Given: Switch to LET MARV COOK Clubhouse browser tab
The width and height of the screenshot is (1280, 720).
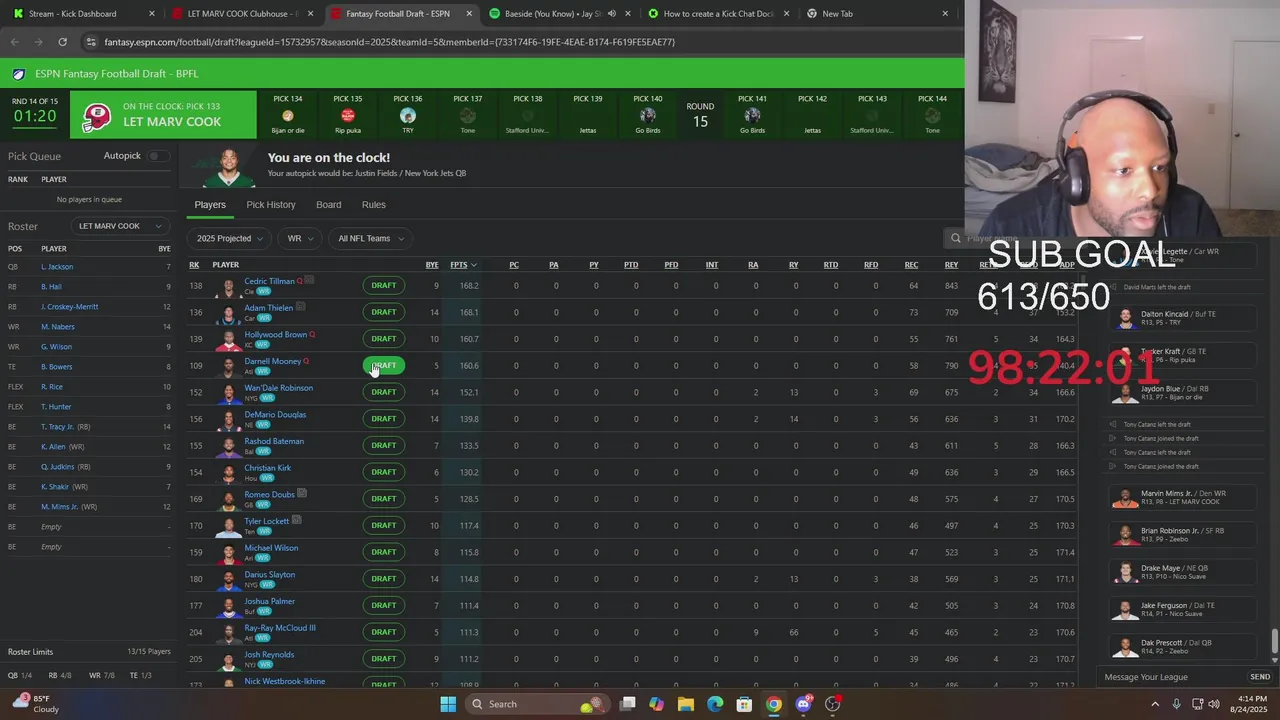Looking at the screenshot, I should coord(244,14).
